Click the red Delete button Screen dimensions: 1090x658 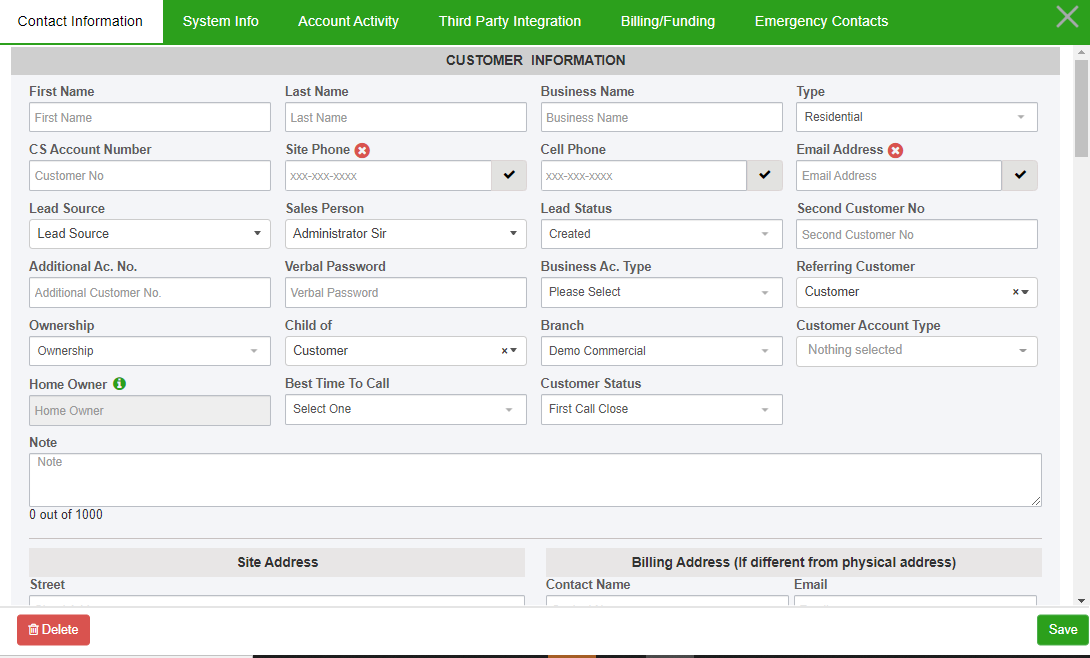pyautogui.click(x=54, y=630)
